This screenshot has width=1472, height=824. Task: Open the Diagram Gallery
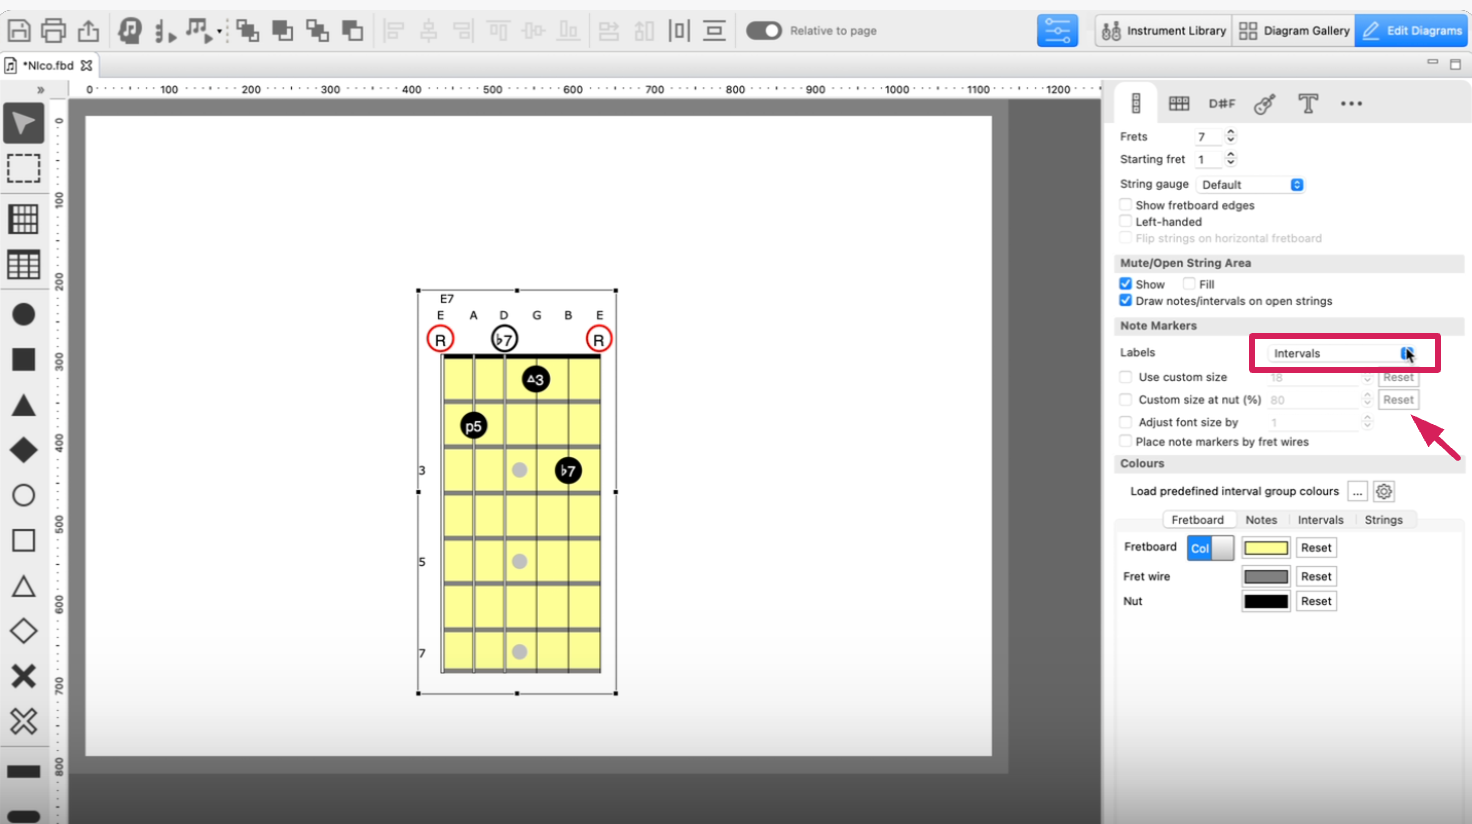[1294, 31]
